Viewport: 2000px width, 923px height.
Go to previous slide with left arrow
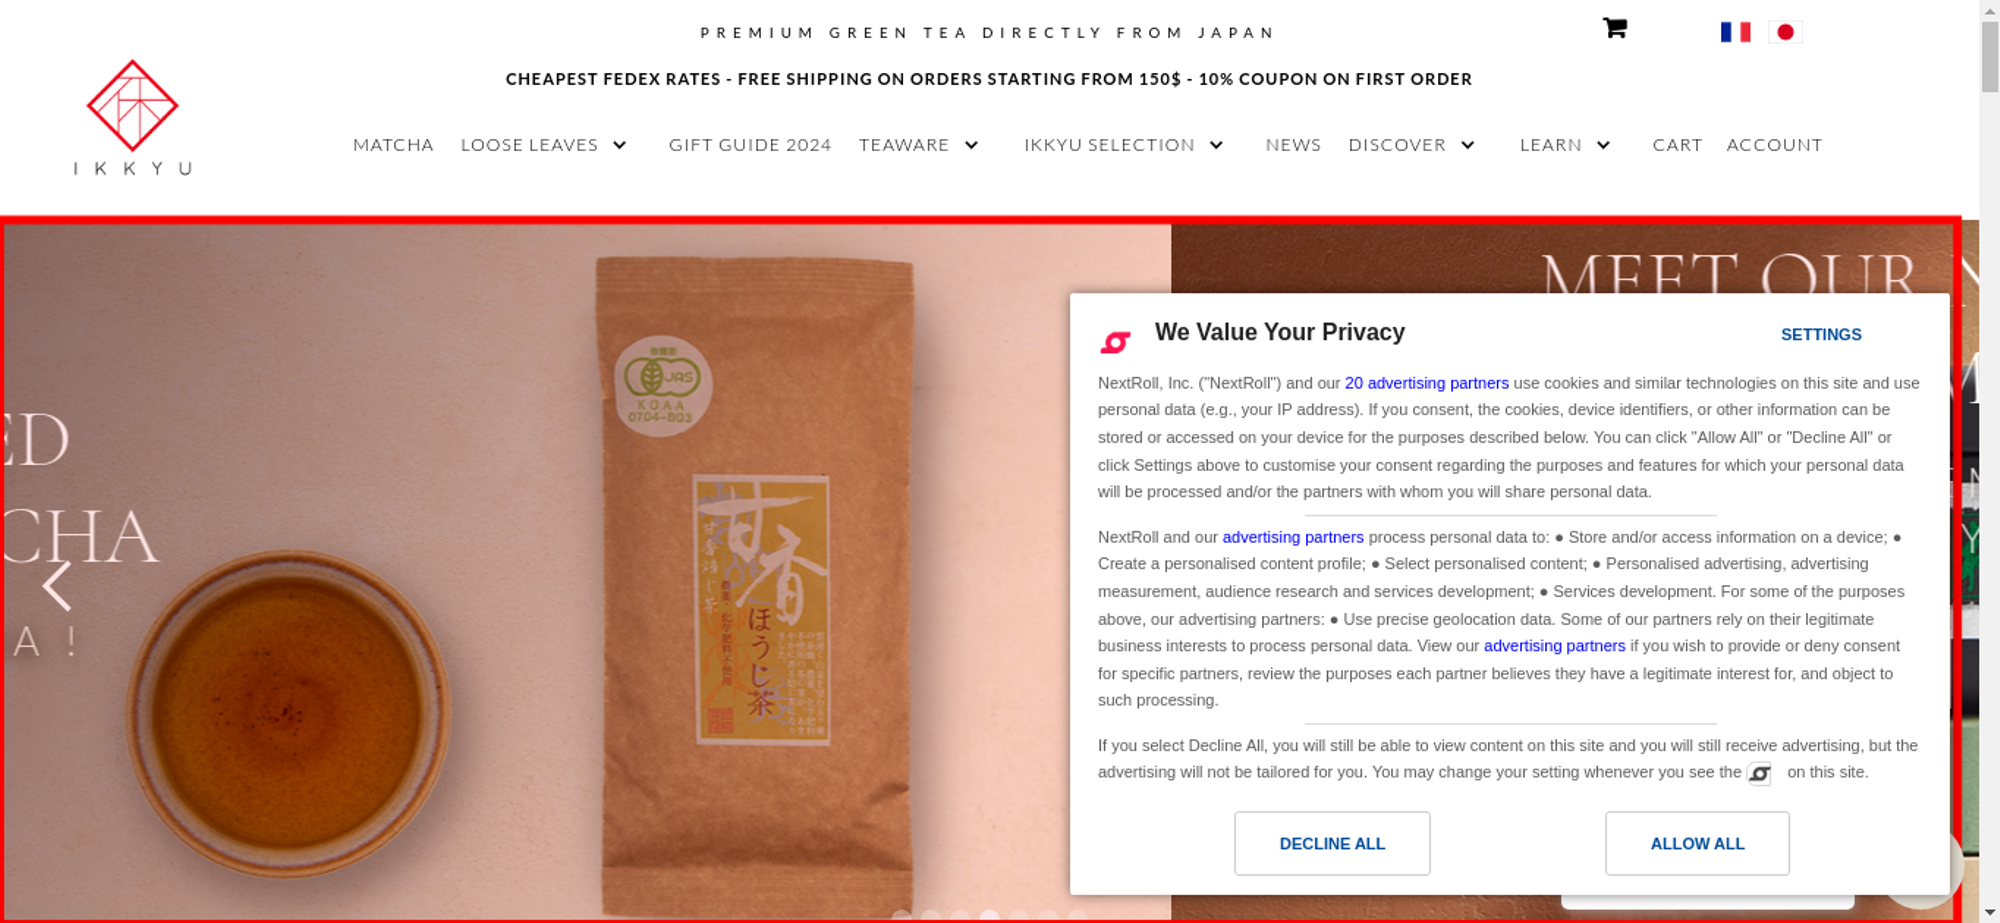tap(57, 585)
